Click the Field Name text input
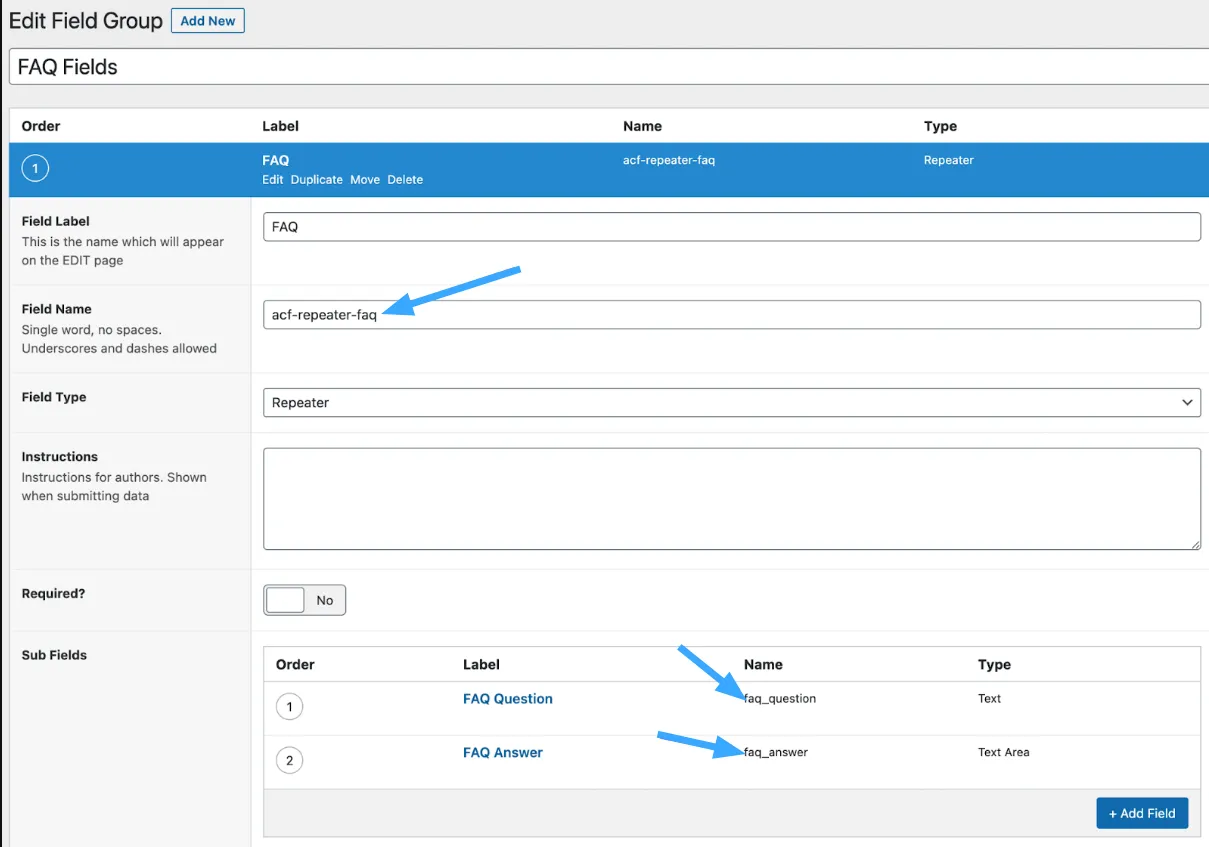 731,315
